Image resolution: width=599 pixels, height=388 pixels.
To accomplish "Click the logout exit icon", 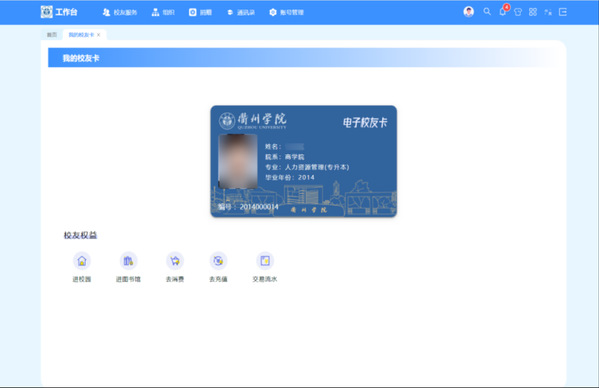I will [x=563, y=12].
